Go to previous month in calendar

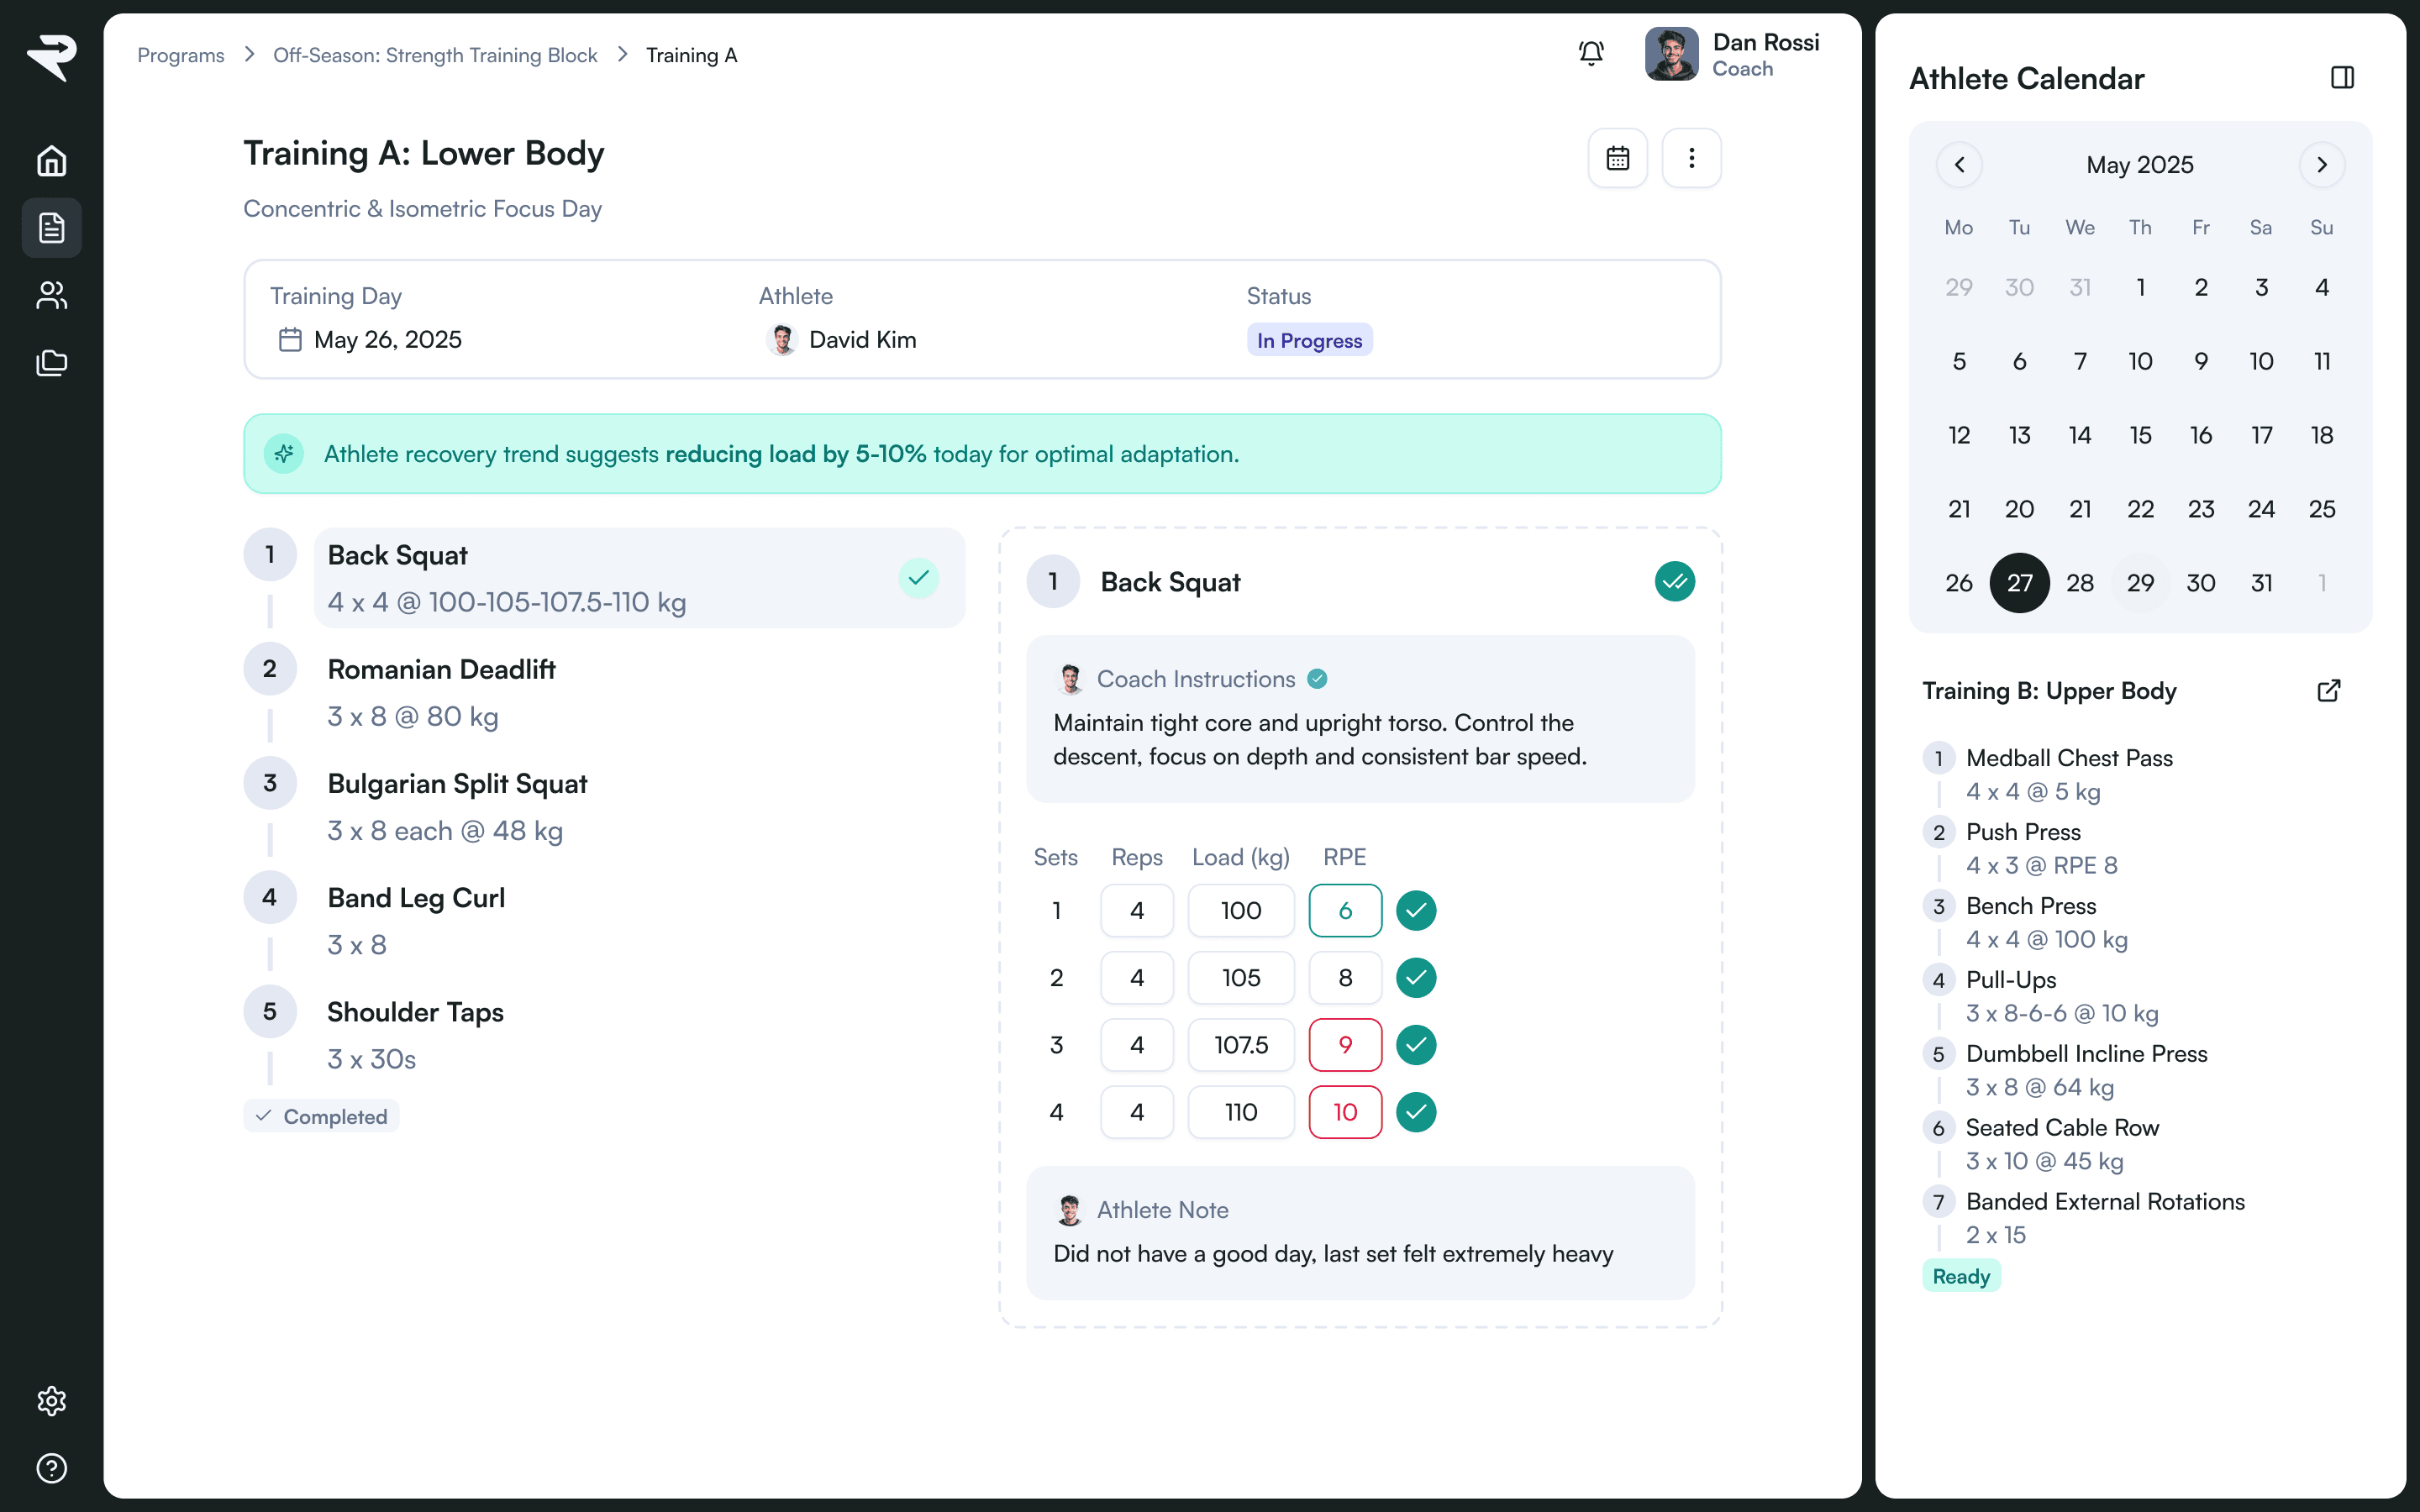pyautogui.click(x=1959, y=165)
